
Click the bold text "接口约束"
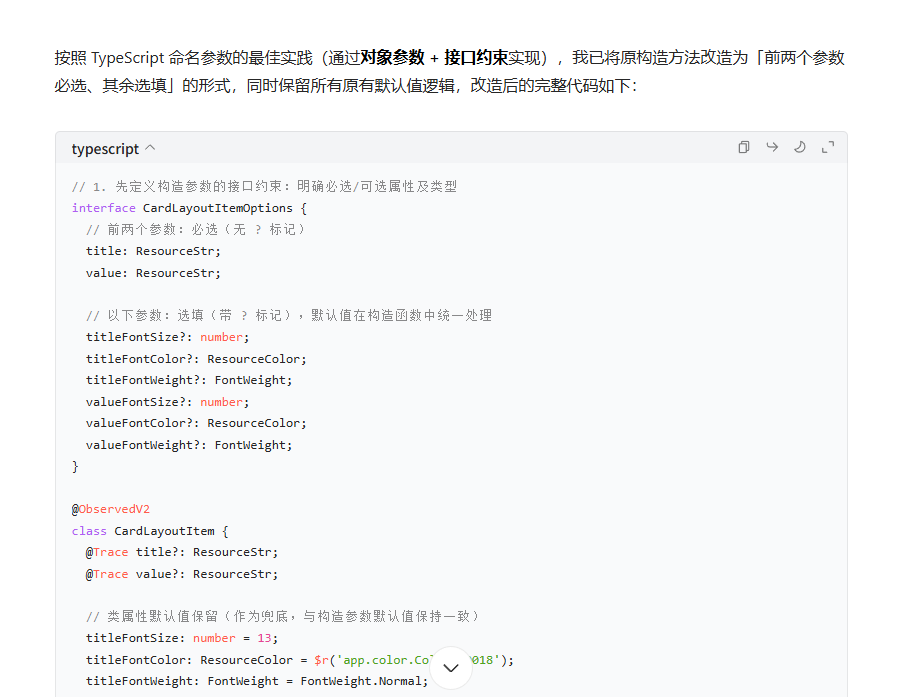pos(476,58)
